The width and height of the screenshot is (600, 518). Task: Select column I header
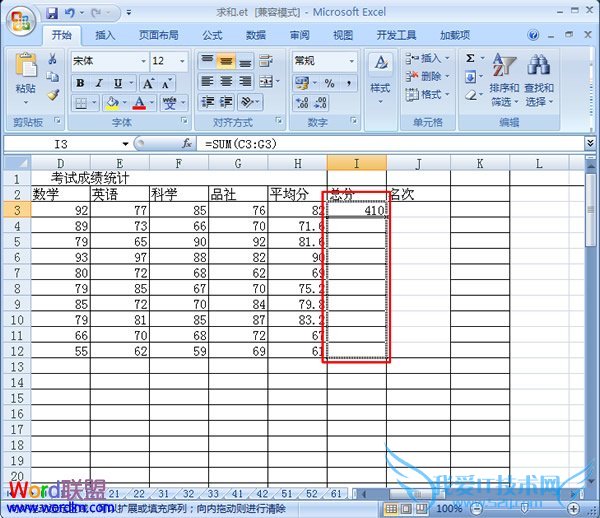(x=357, y=164)
